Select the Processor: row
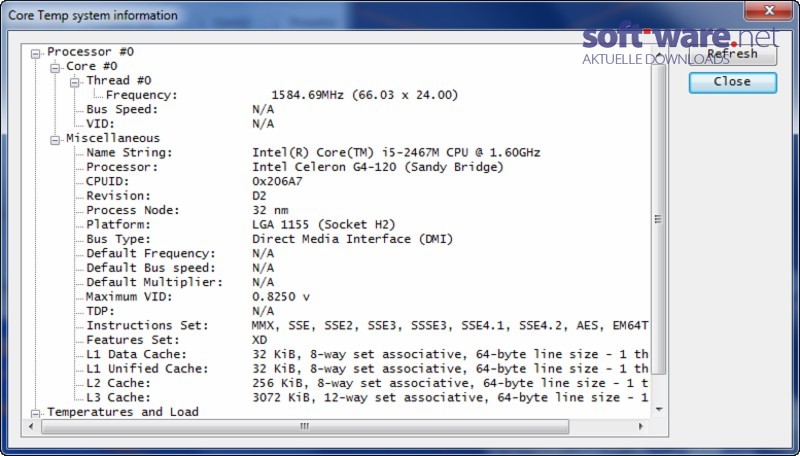Image resolution: width=800 pixels, height=456 pixels. tap(295, 167)
